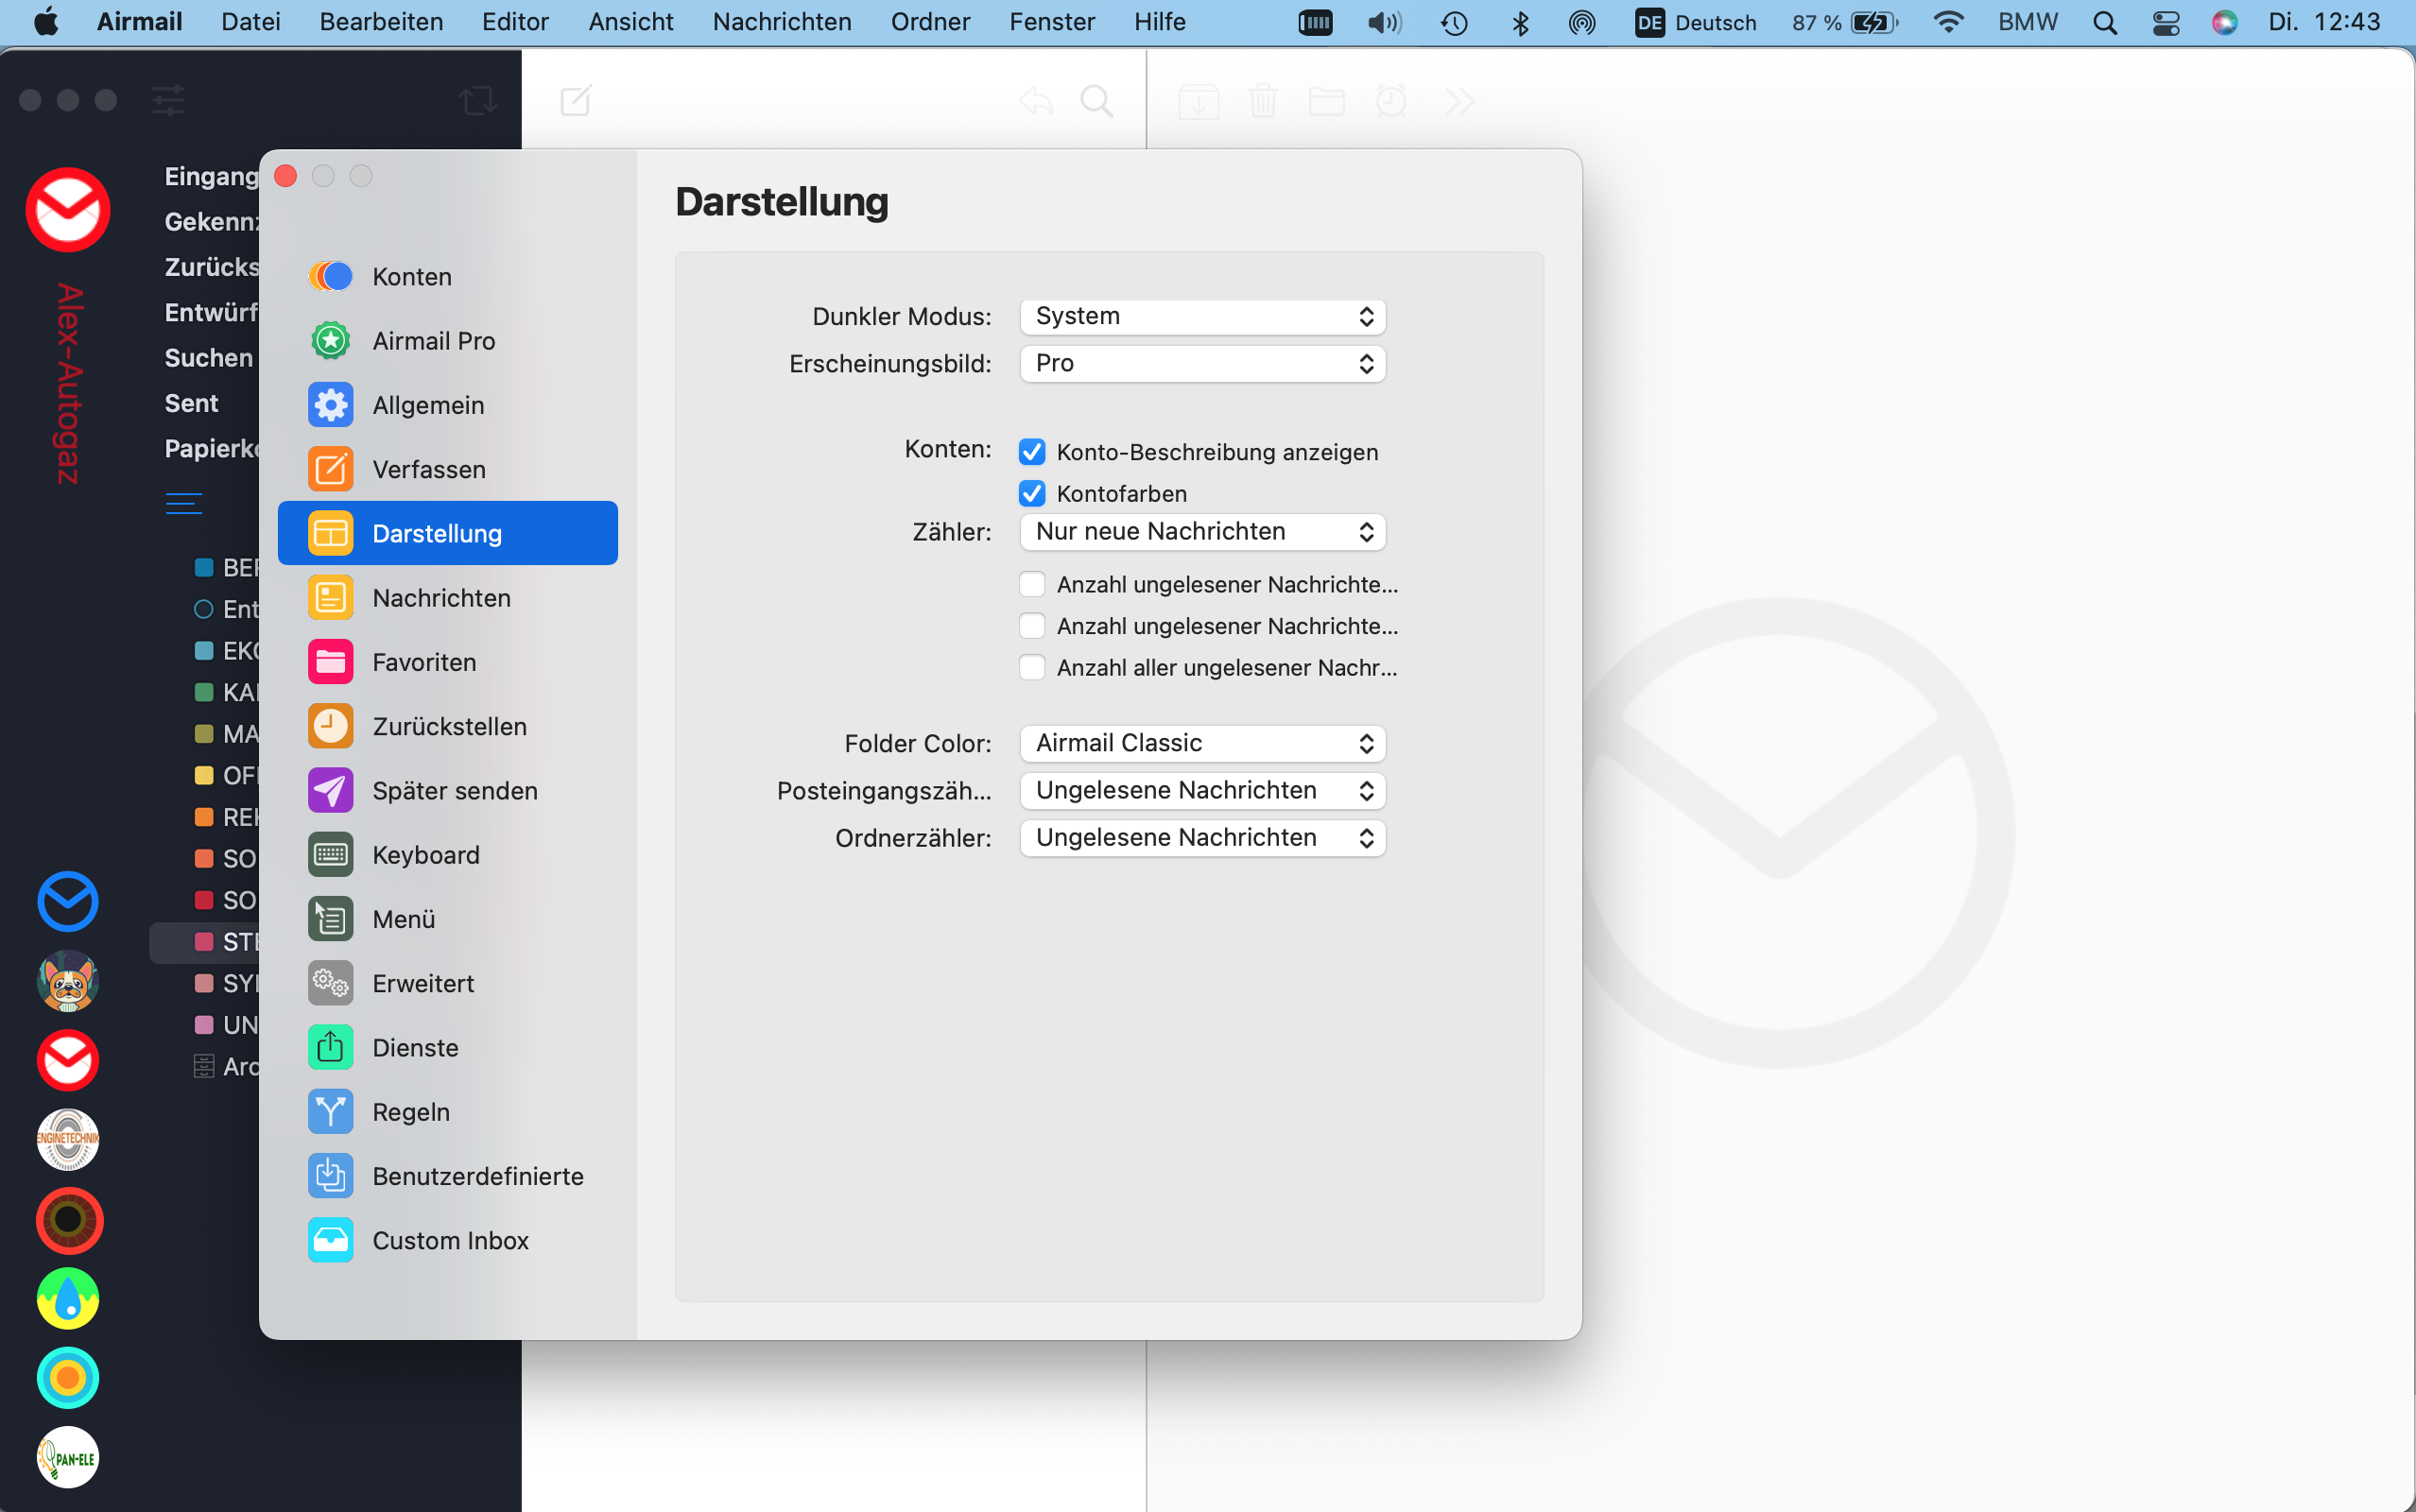2416x1512 pixels.
Task: Click the trash icon in message toolbar
Action: coord(1263,101)
